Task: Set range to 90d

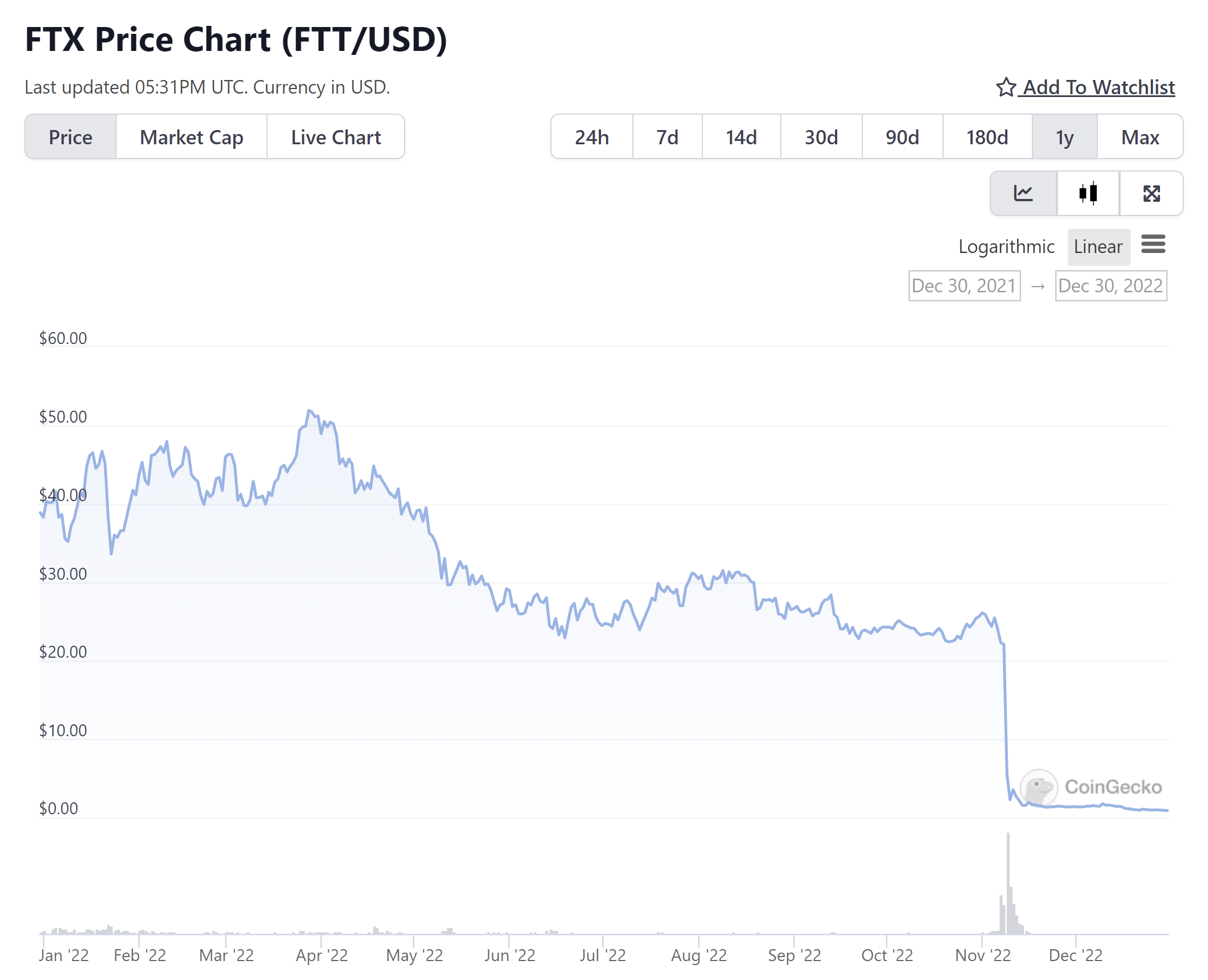Action: coord(902,137)
